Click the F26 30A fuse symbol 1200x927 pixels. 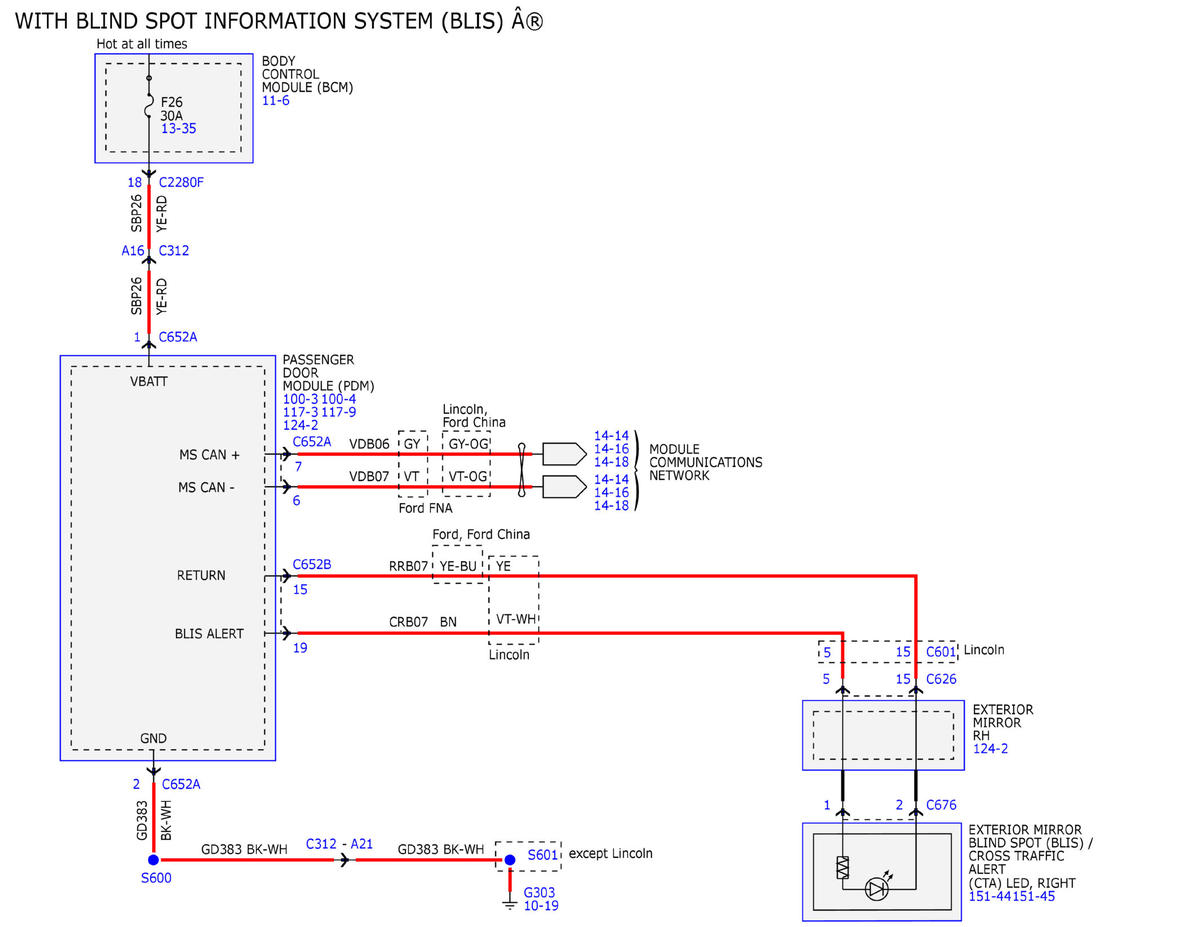[149, 105]
